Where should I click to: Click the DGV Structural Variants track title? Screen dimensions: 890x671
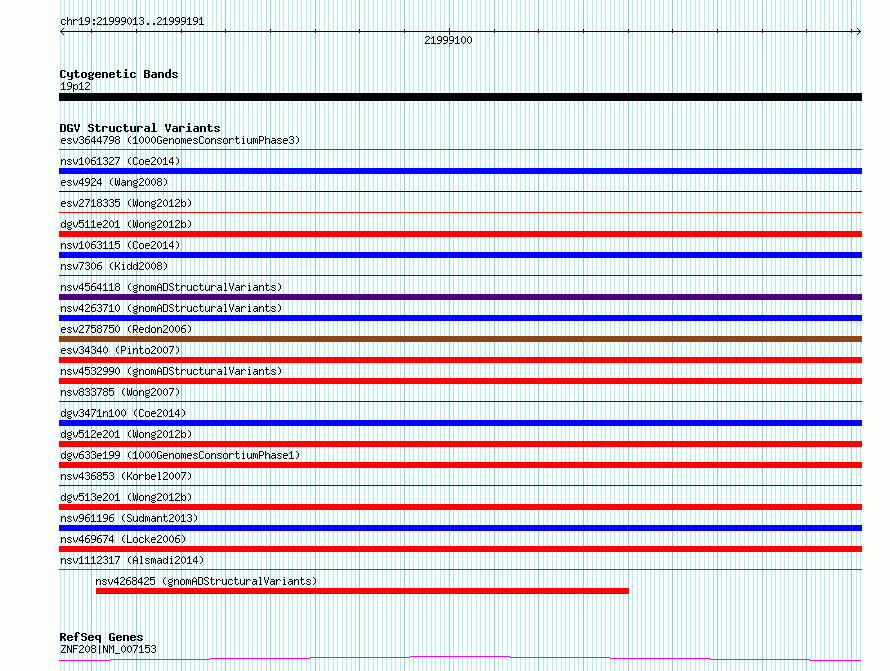click(x=140, y=128)
